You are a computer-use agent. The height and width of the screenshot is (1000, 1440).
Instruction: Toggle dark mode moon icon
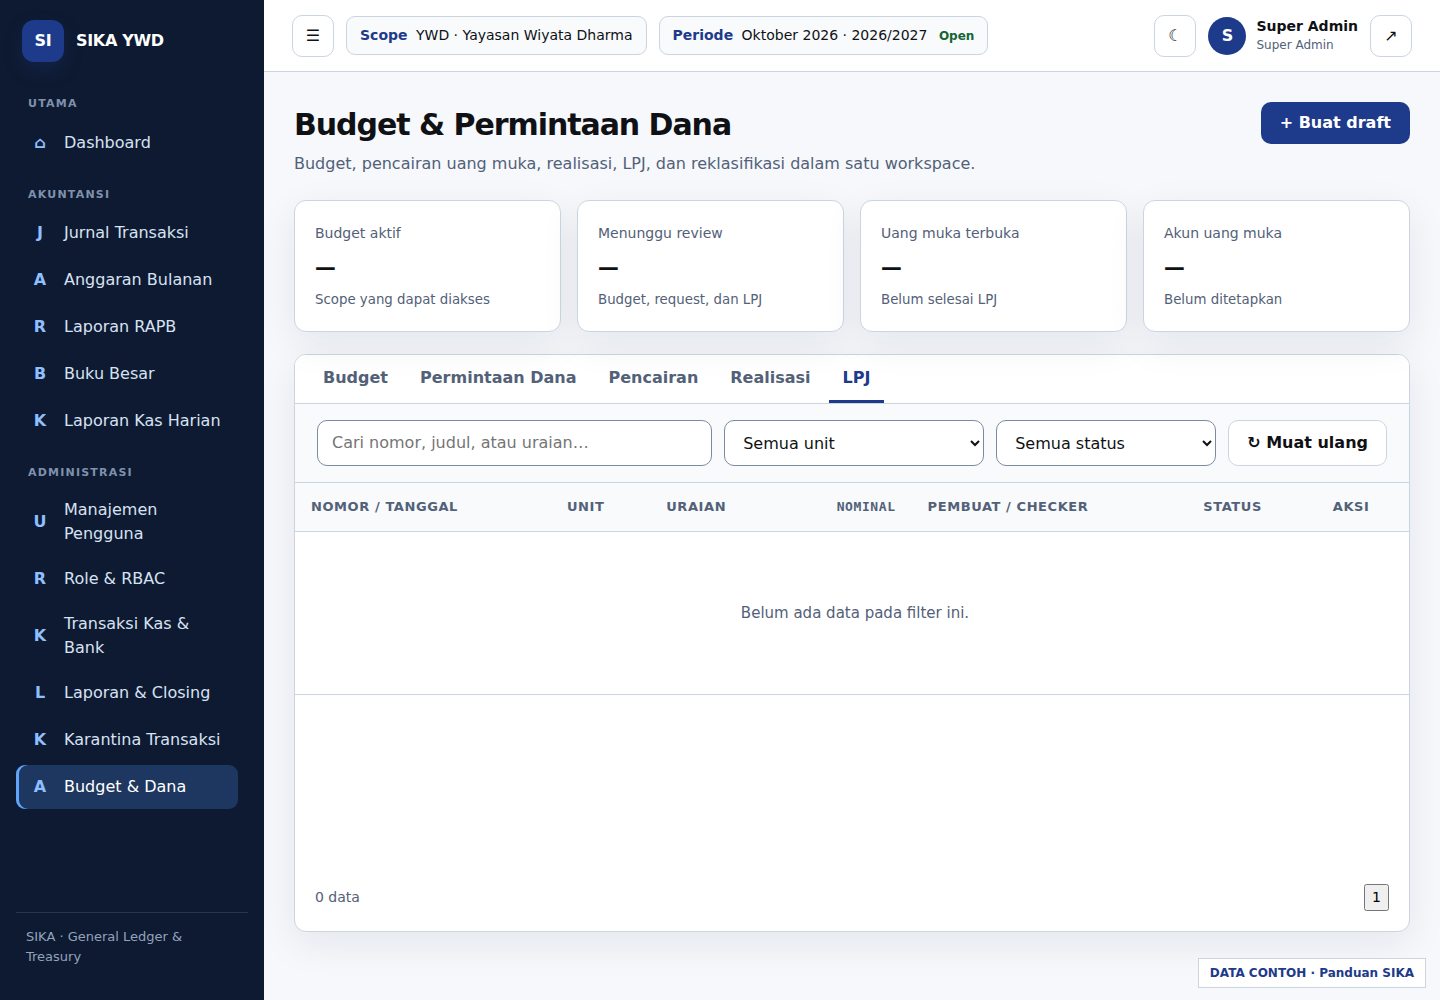click(1175, 36)
